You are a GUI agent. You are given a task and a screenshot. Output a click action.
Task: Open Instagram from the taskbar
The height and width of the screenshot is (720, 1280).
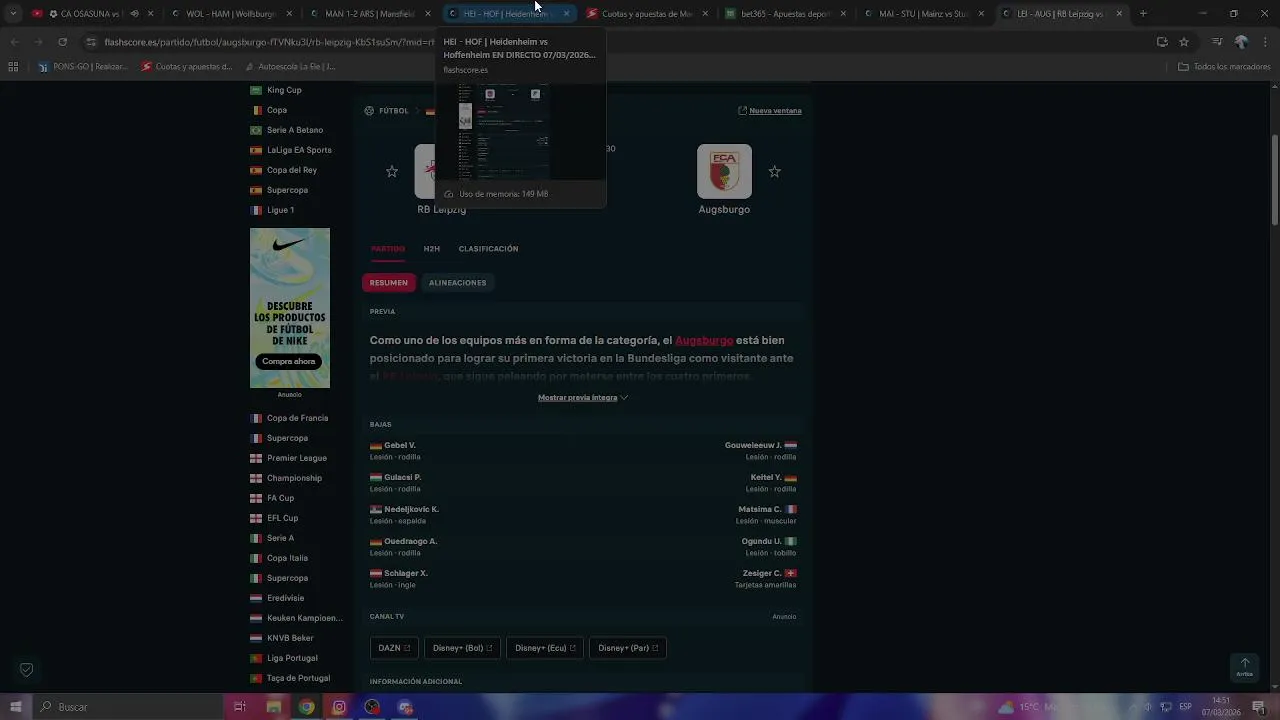[x=339, y=707]
